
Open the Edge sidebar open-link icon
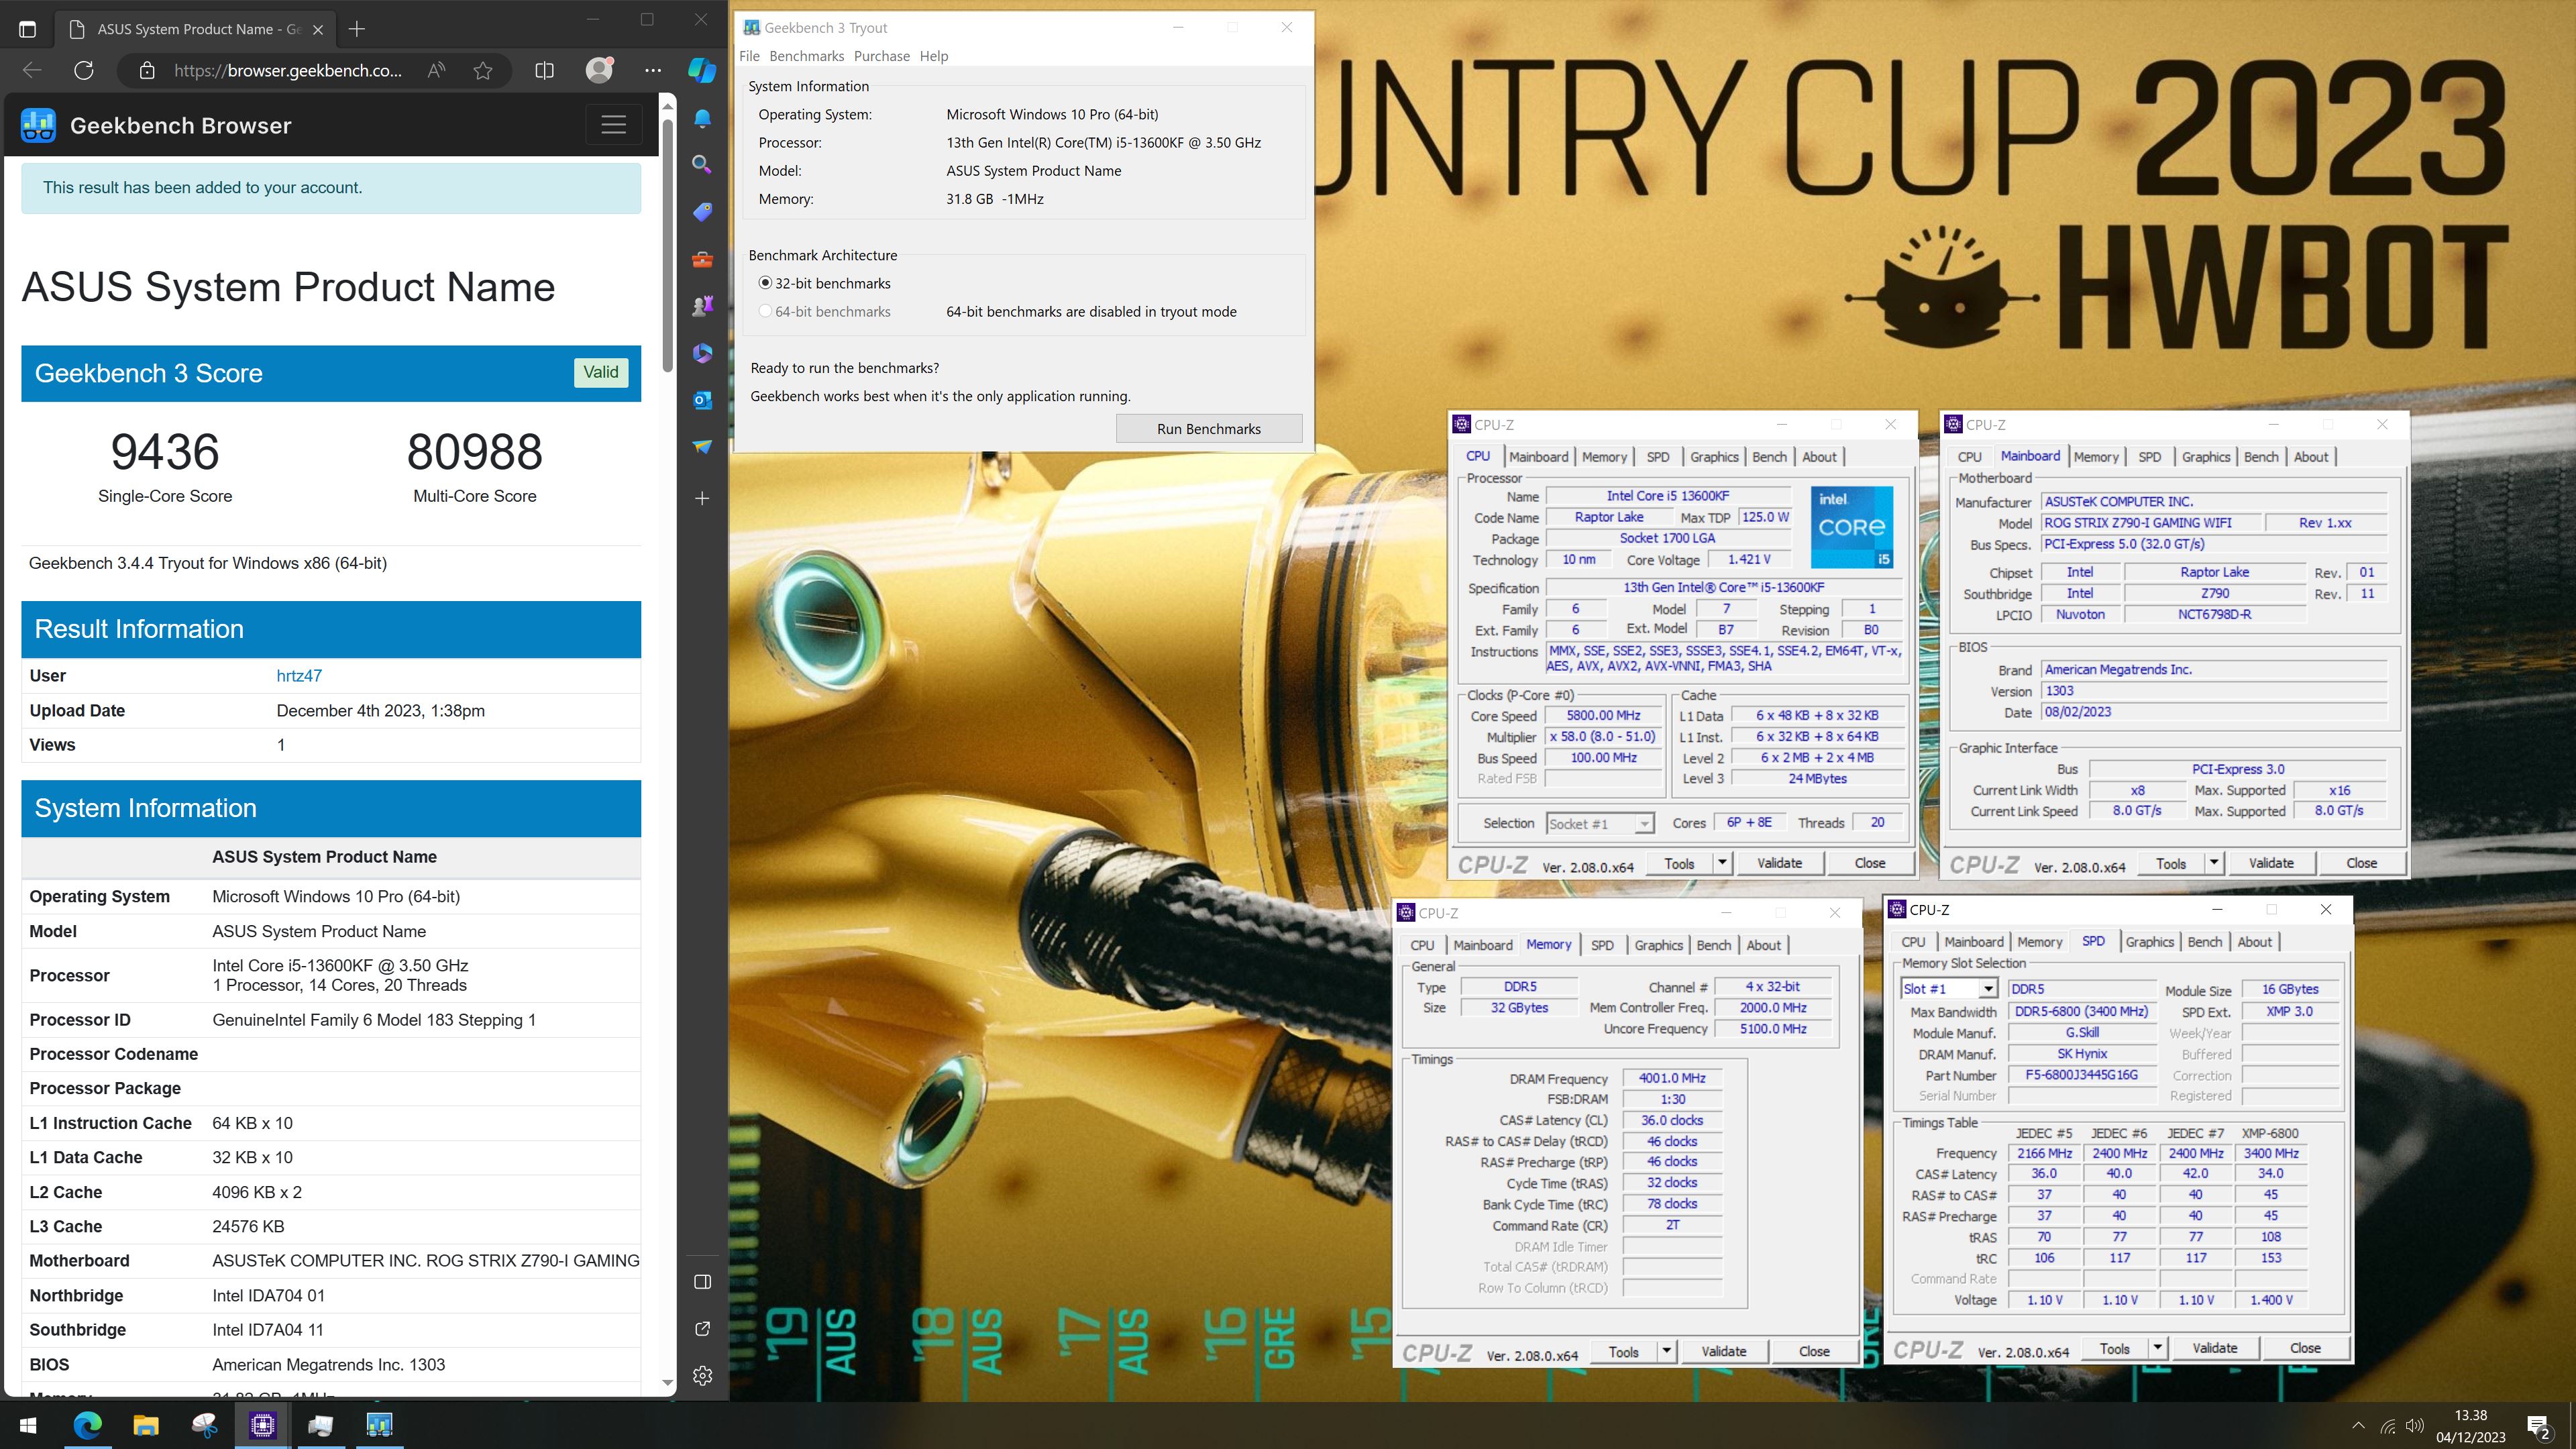click(702, 1329)
